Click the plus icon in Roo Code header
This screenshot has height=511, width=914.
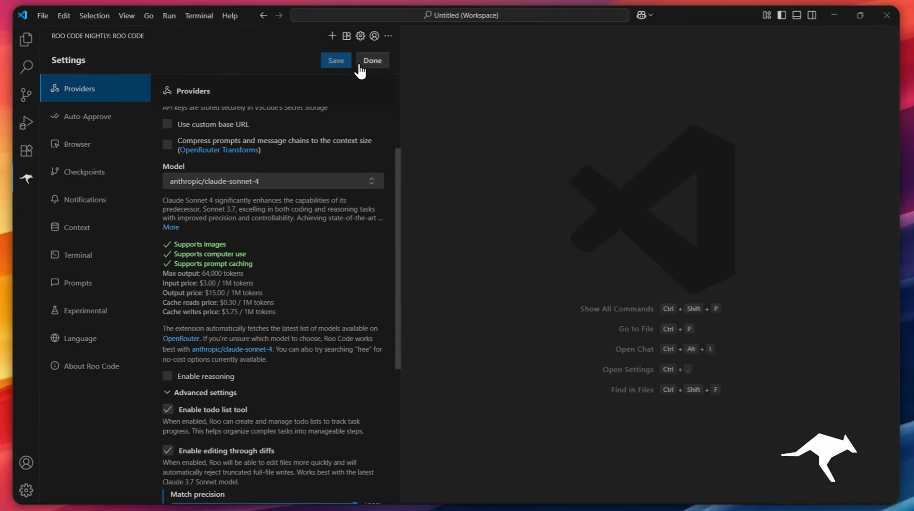333,36
